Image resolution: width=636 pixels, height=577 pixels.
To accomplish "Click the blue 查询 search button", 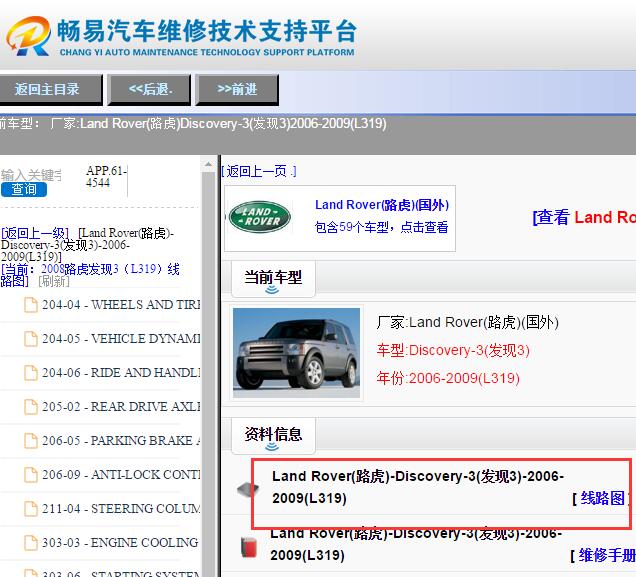I will [24, 189].
